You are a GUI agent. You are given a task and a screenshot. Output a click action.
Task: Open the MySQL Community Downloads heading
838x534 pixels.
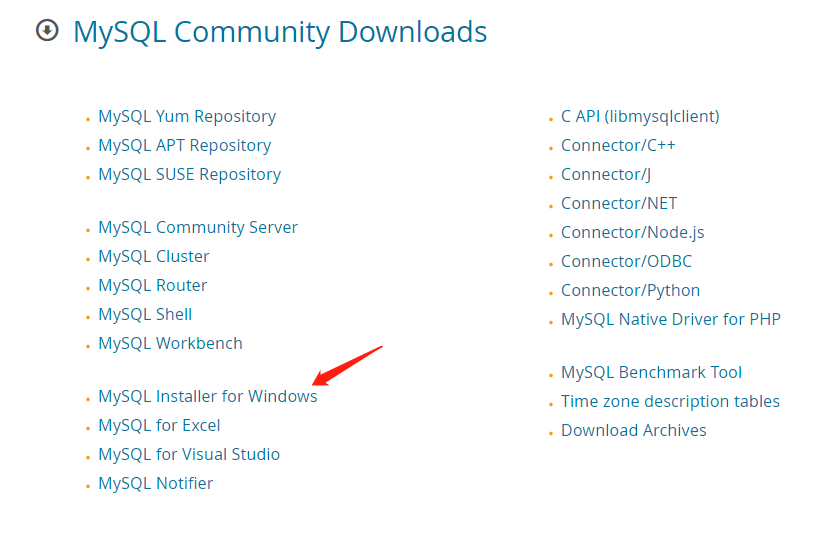(x=280, y=32)
